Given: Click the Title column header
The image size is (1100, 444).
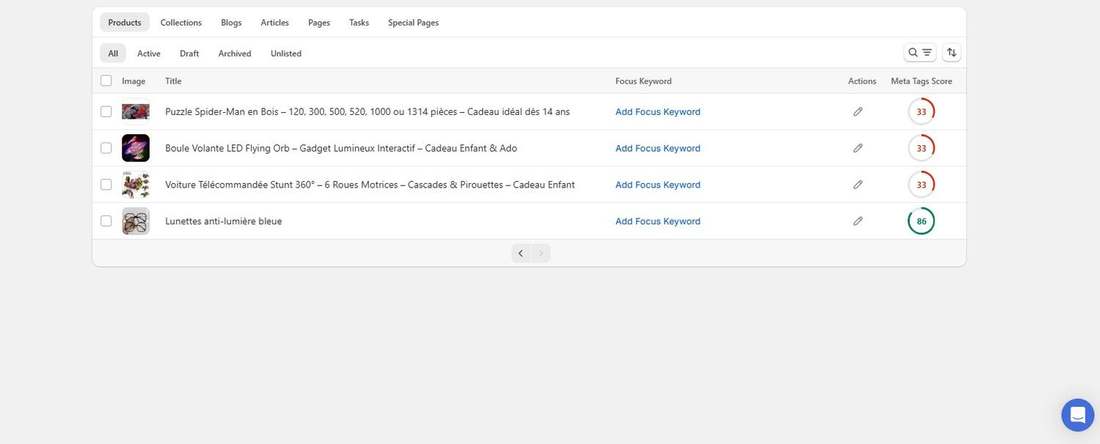Looking at the screenshot, I should tap(173, 81).
